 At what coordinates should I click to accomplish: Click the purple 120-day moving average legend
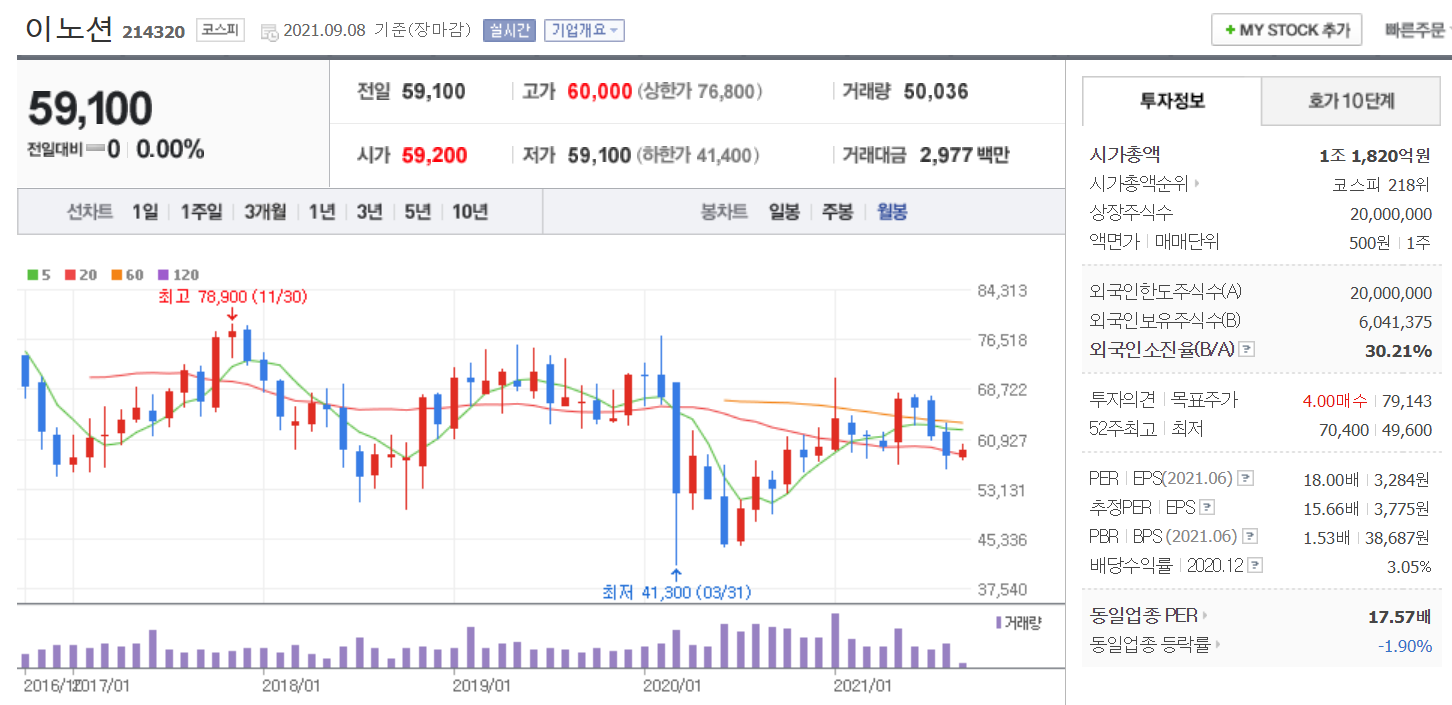178,274
